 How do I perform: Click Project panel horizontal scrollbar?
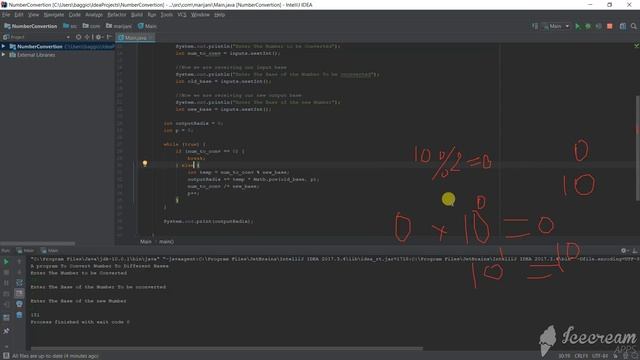[x=38, y=244]
